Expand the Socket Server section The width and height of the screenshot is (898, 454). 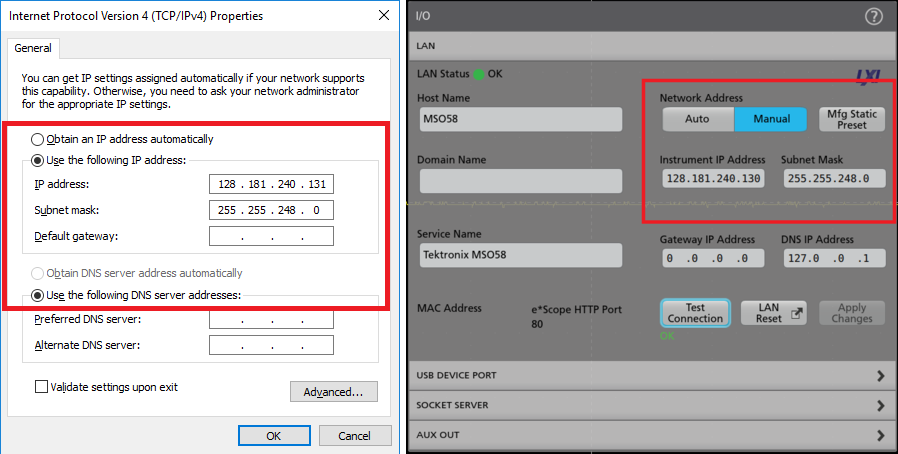point(650,406)
